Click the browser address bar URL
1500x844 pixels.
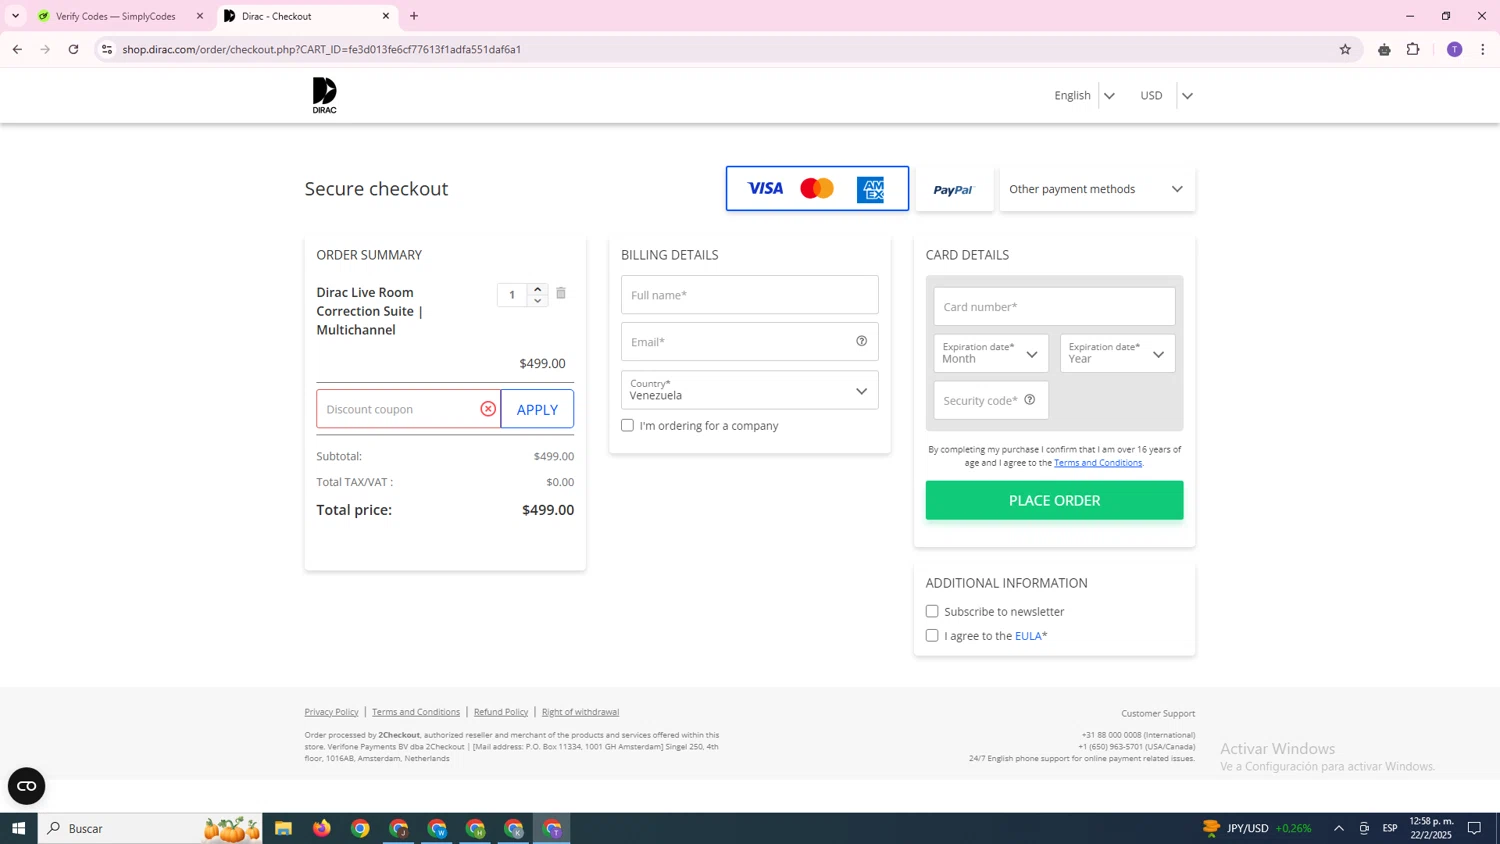tap(322, 49)
